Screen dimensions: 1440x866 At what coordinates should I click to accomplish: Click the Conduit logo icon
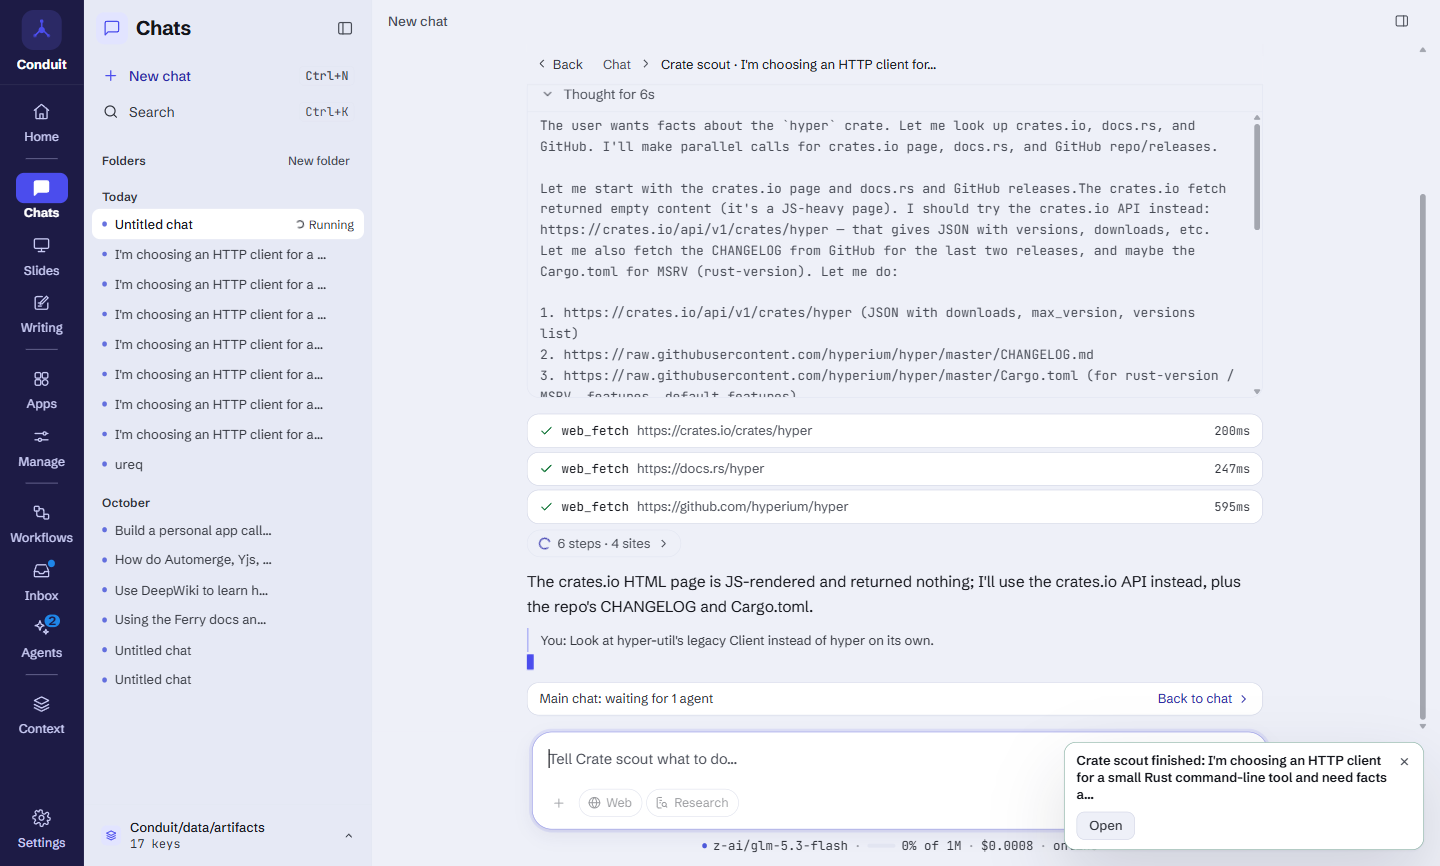click(41, 30)
